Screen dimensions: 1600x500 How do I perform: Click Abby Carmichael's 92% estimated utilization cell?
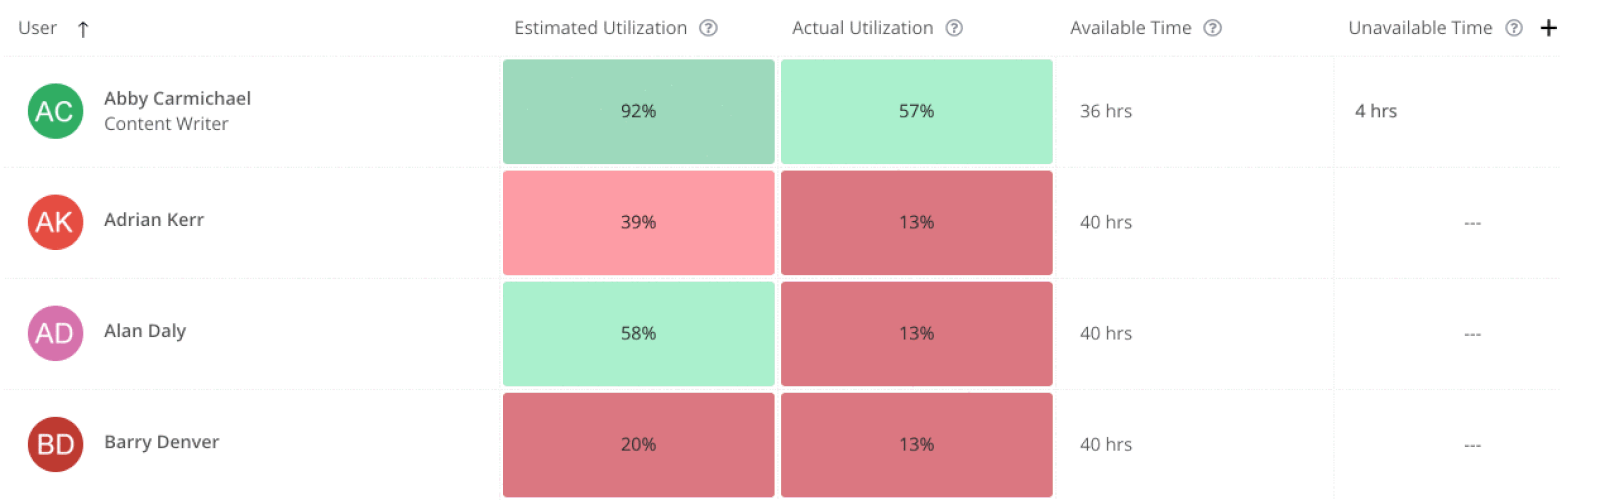pos(638,111)
